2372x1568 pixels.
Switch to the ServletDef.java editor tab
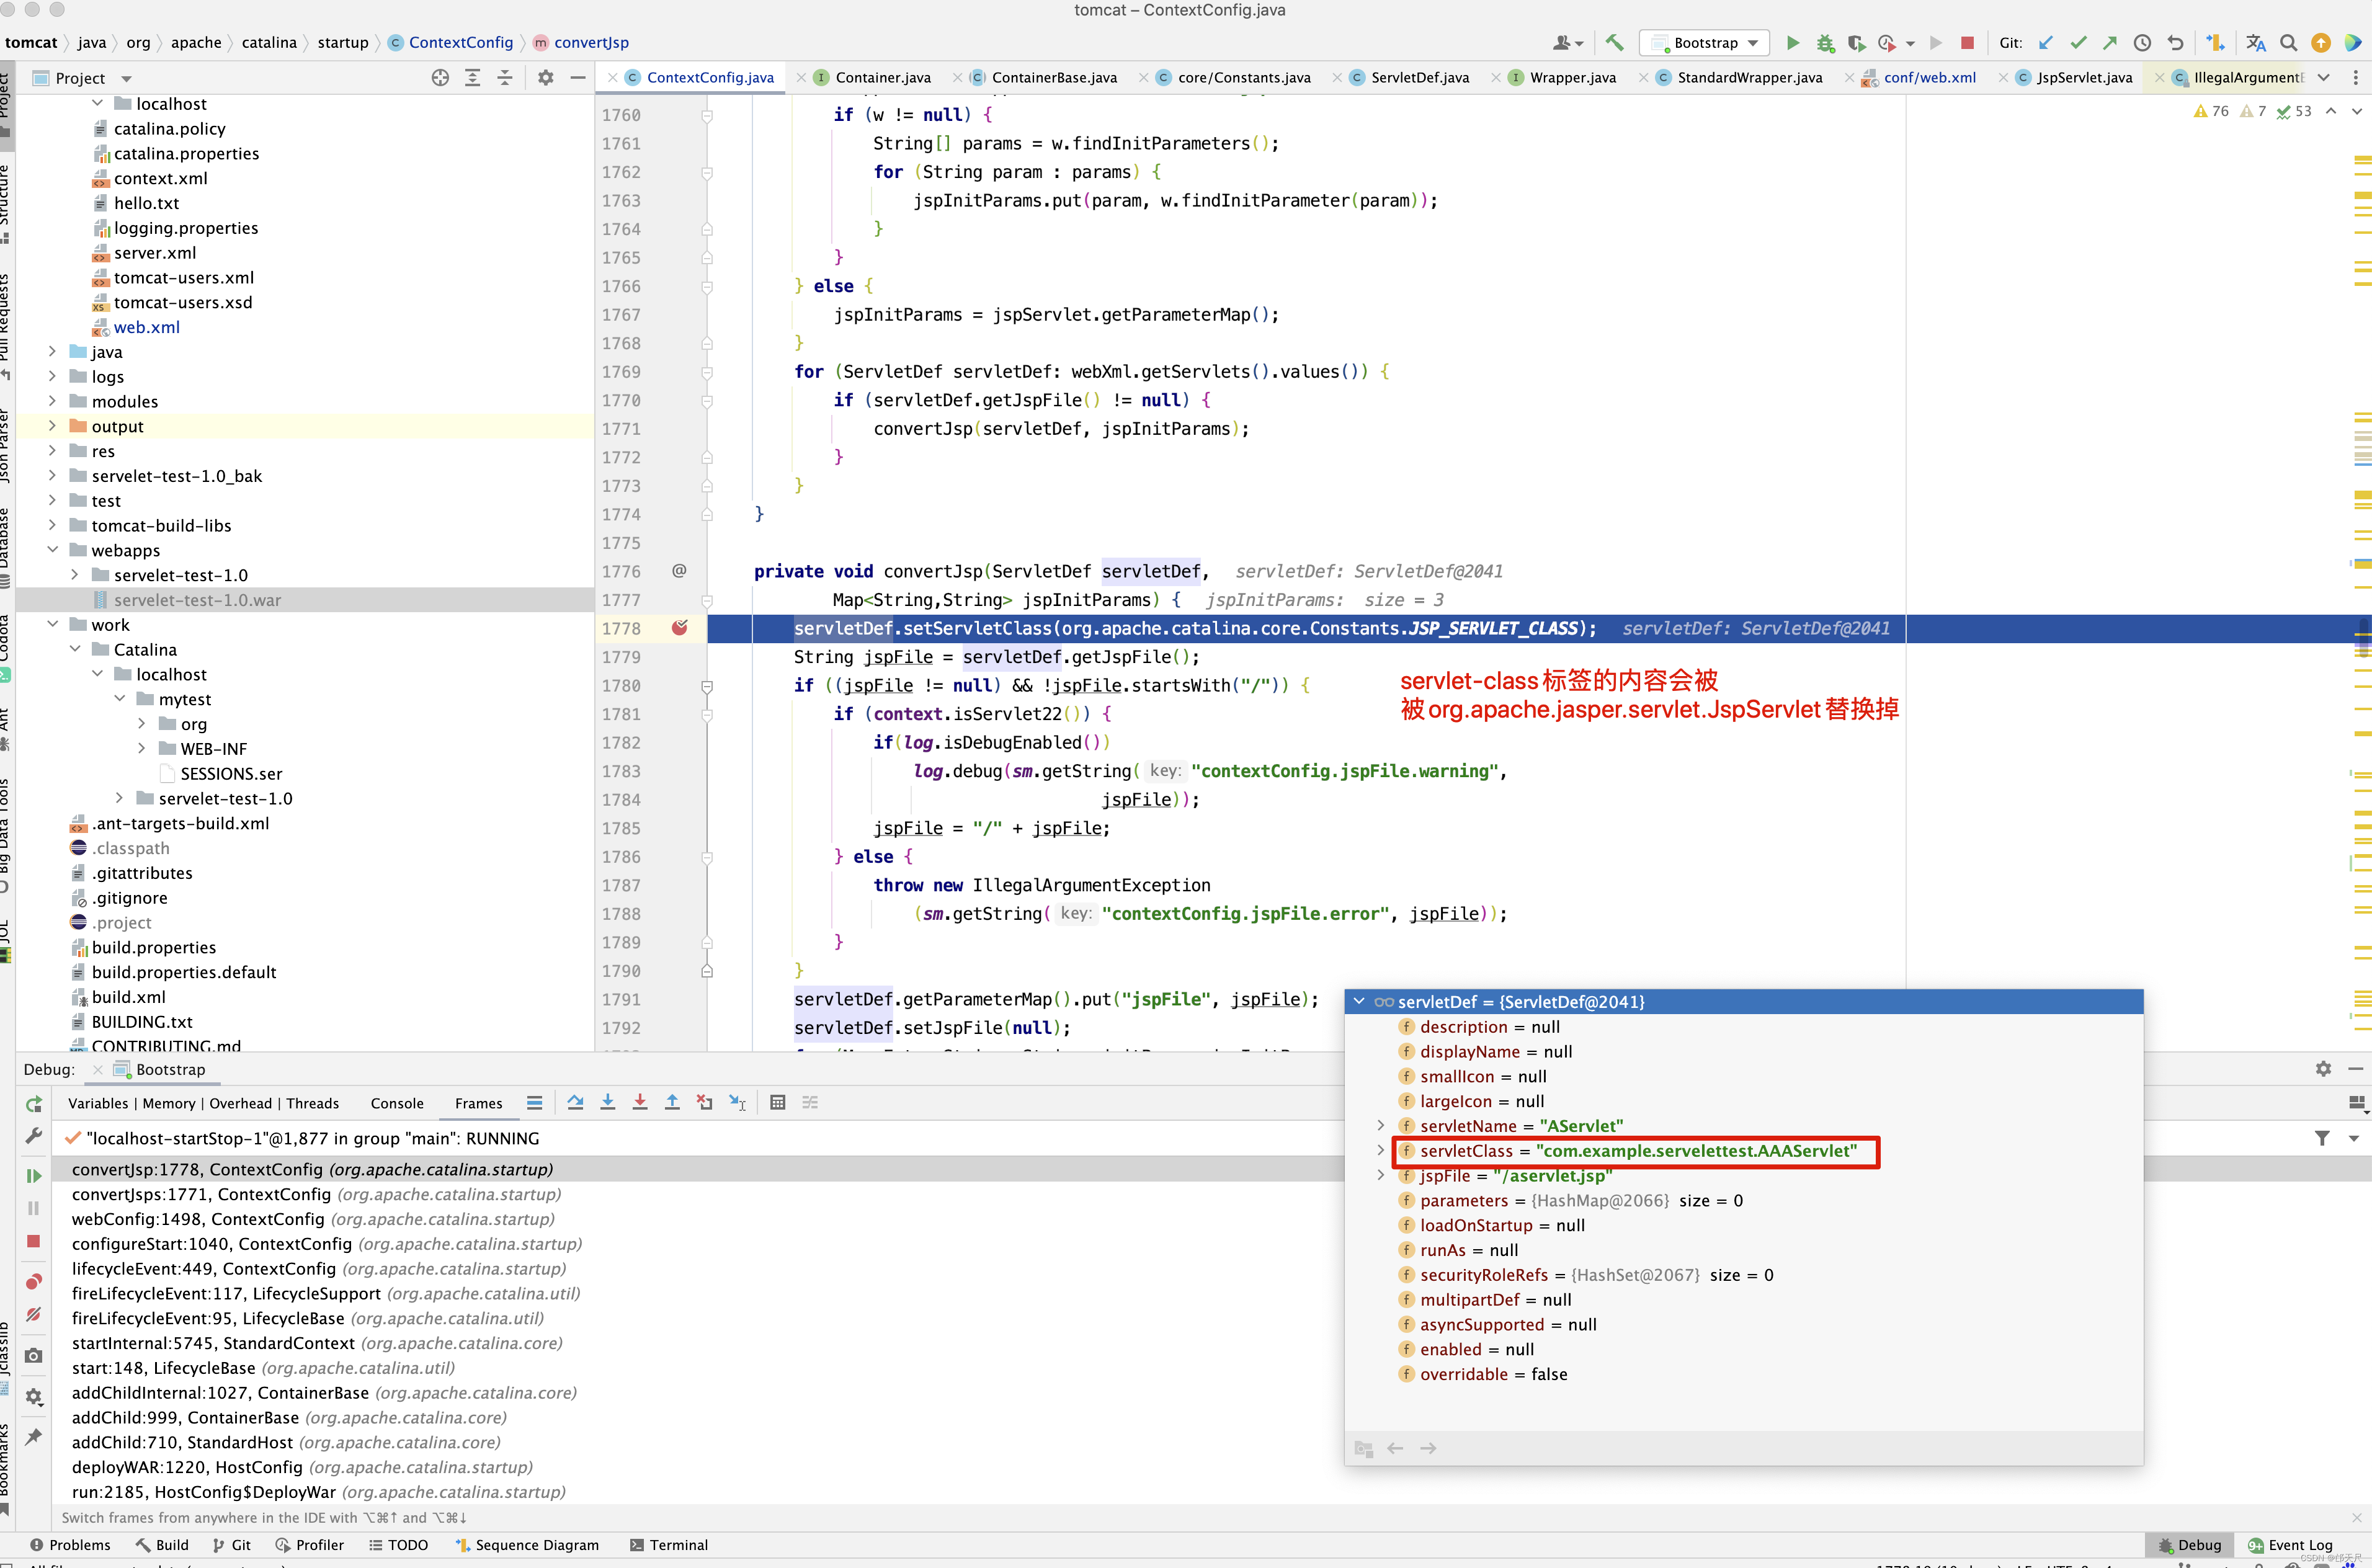[1419, 78]
